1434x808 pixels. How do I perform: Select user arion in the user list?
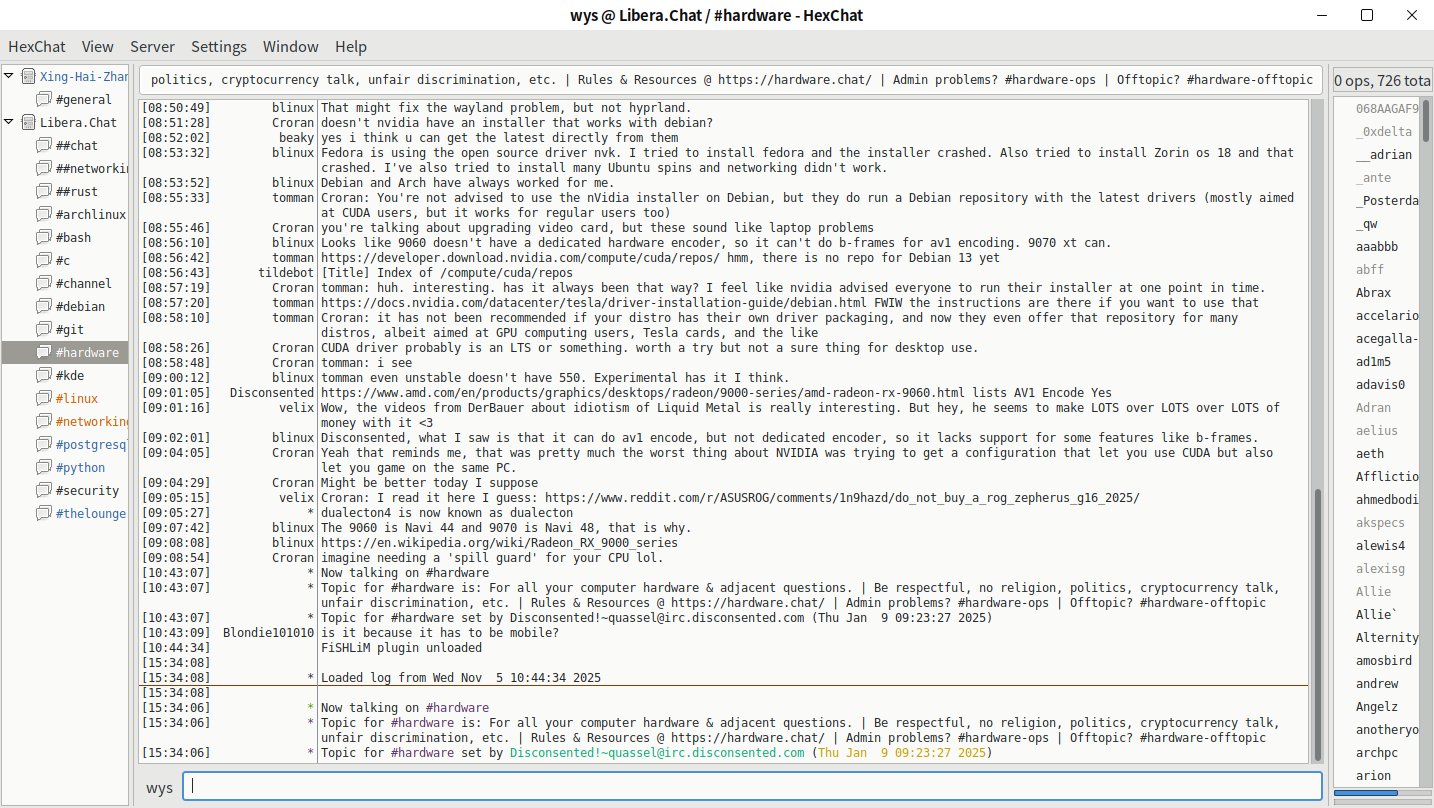point(1374,775)
